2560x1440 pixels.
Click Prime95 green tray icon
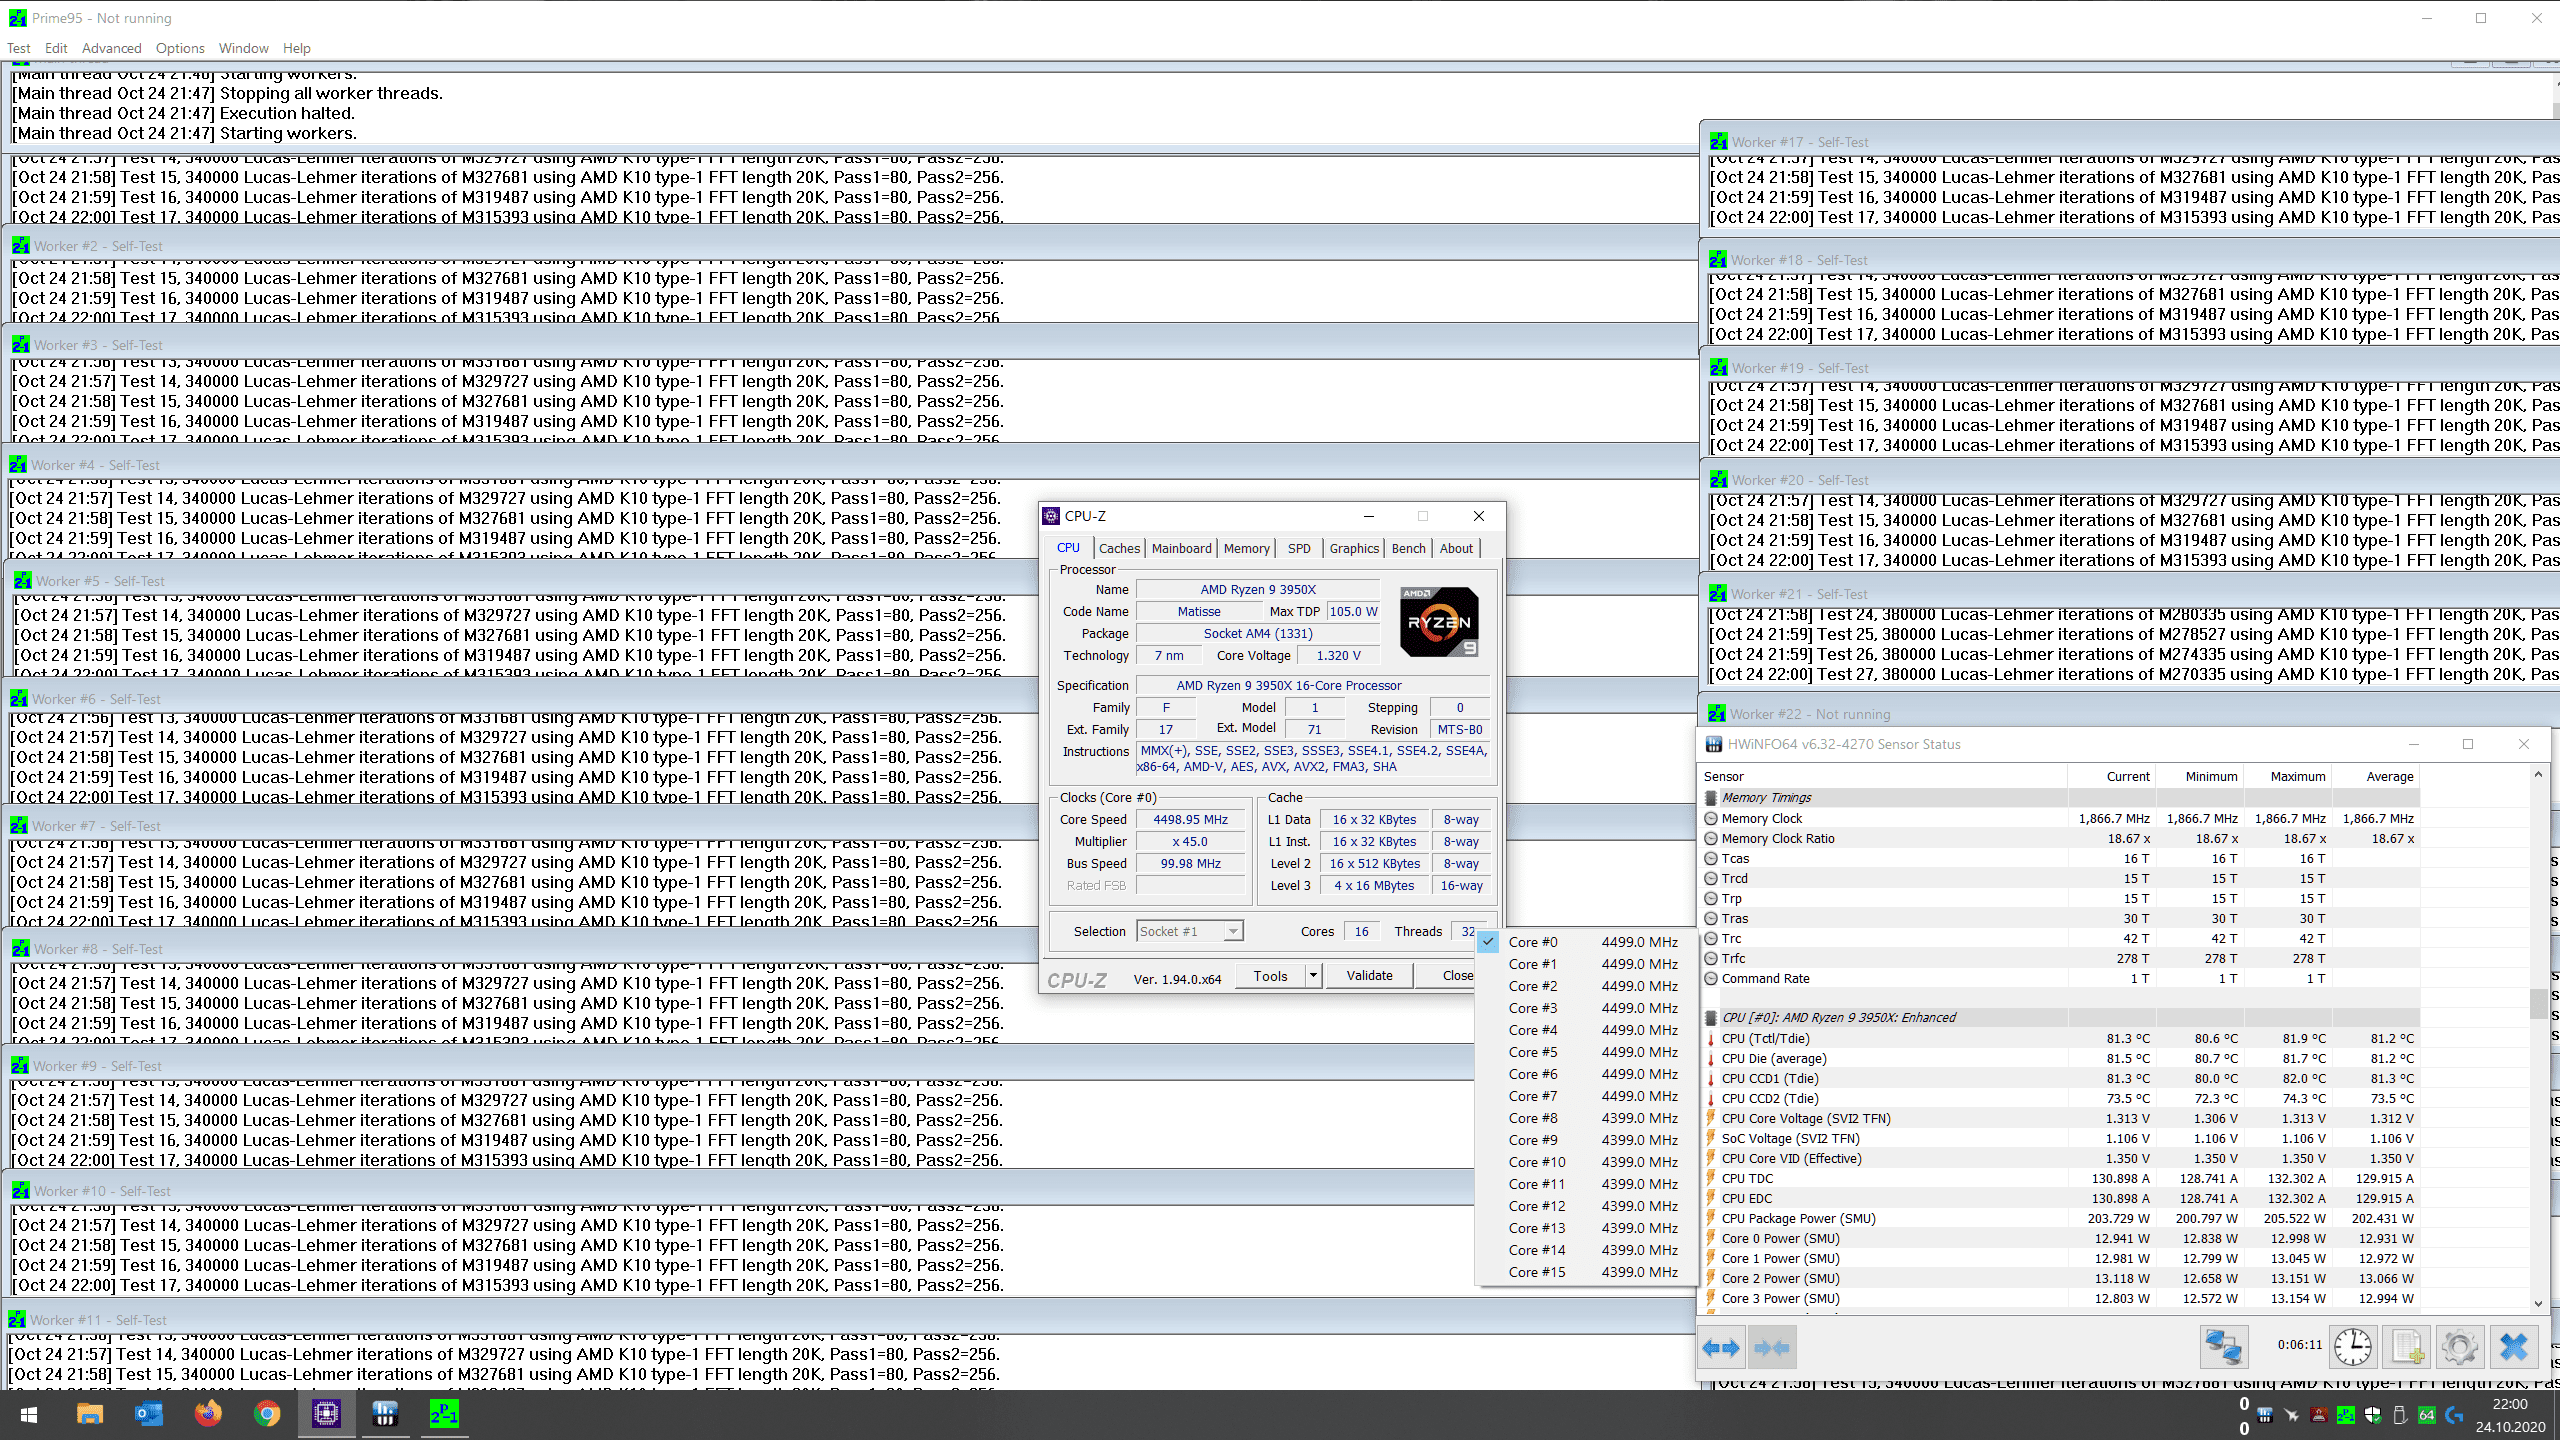point(2346,1415)
